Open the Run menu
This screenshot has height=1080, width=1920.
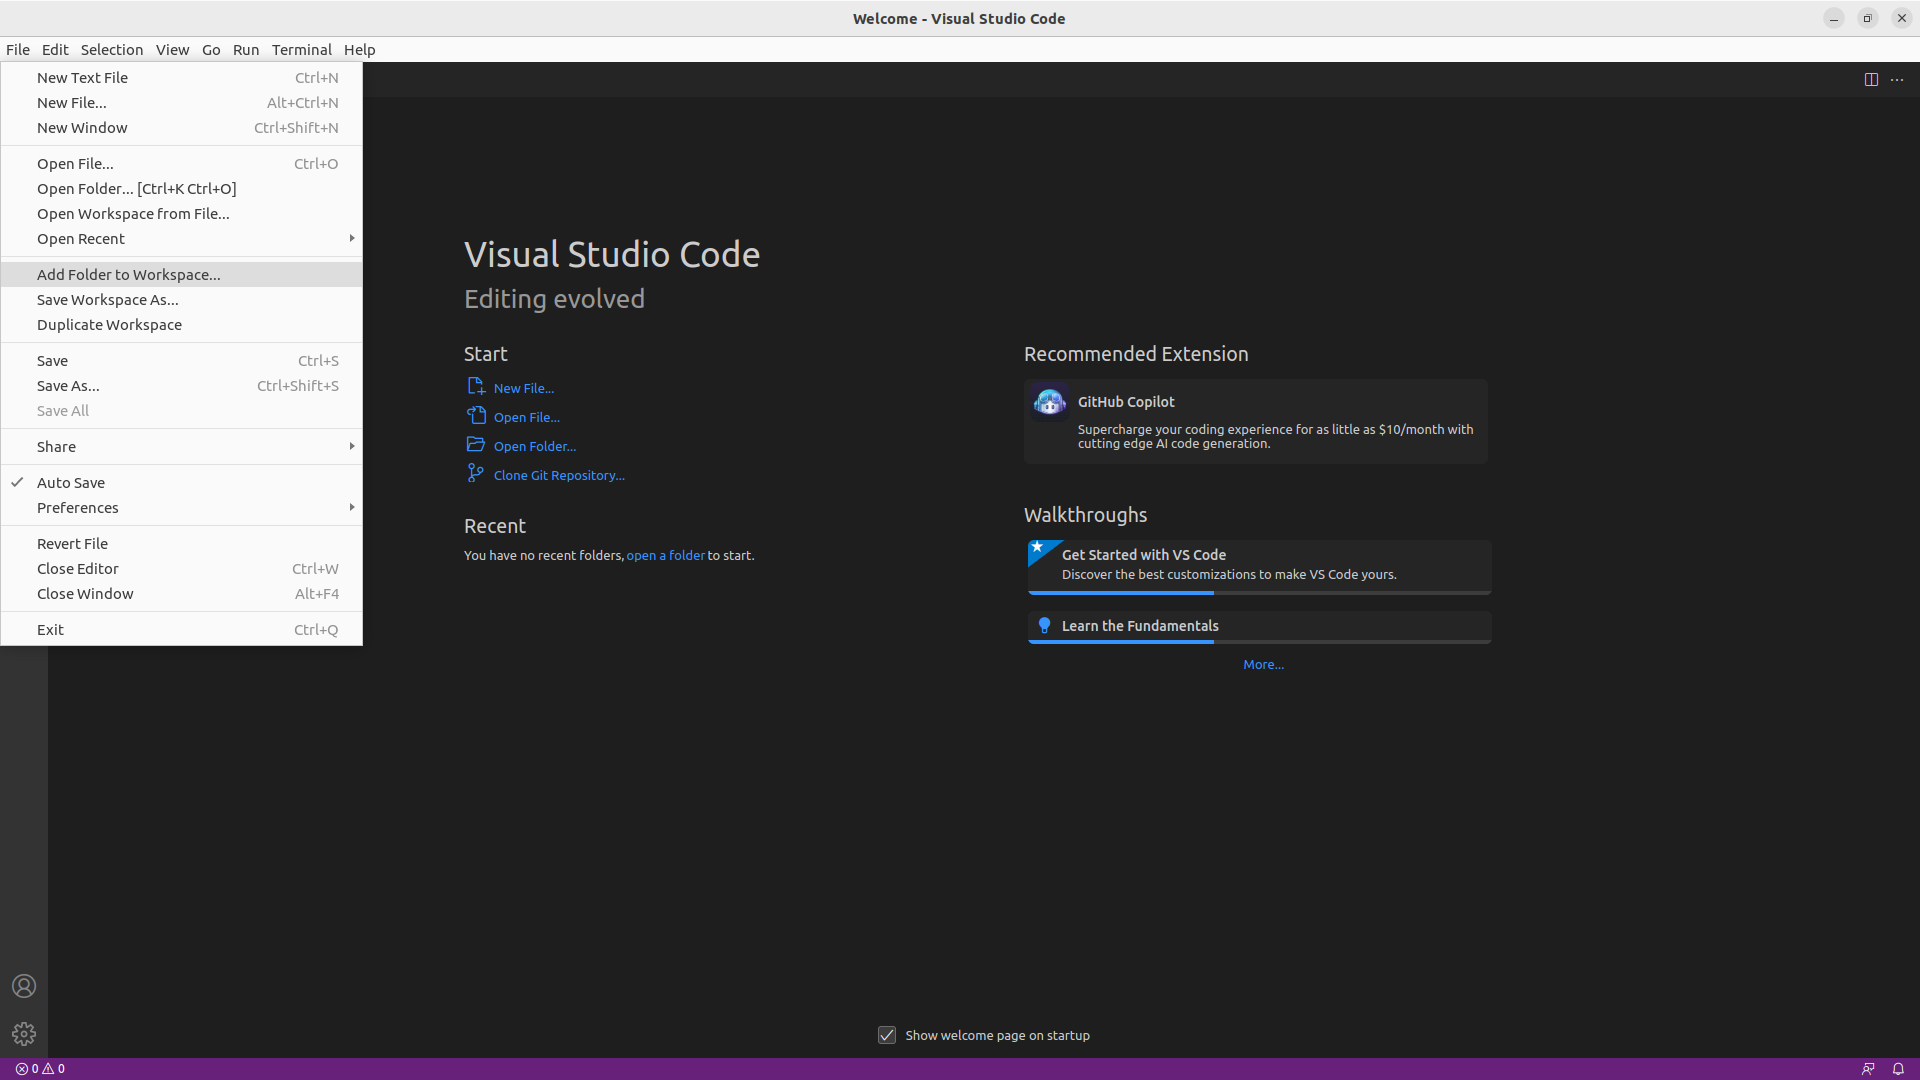click(x=246, y=50)
